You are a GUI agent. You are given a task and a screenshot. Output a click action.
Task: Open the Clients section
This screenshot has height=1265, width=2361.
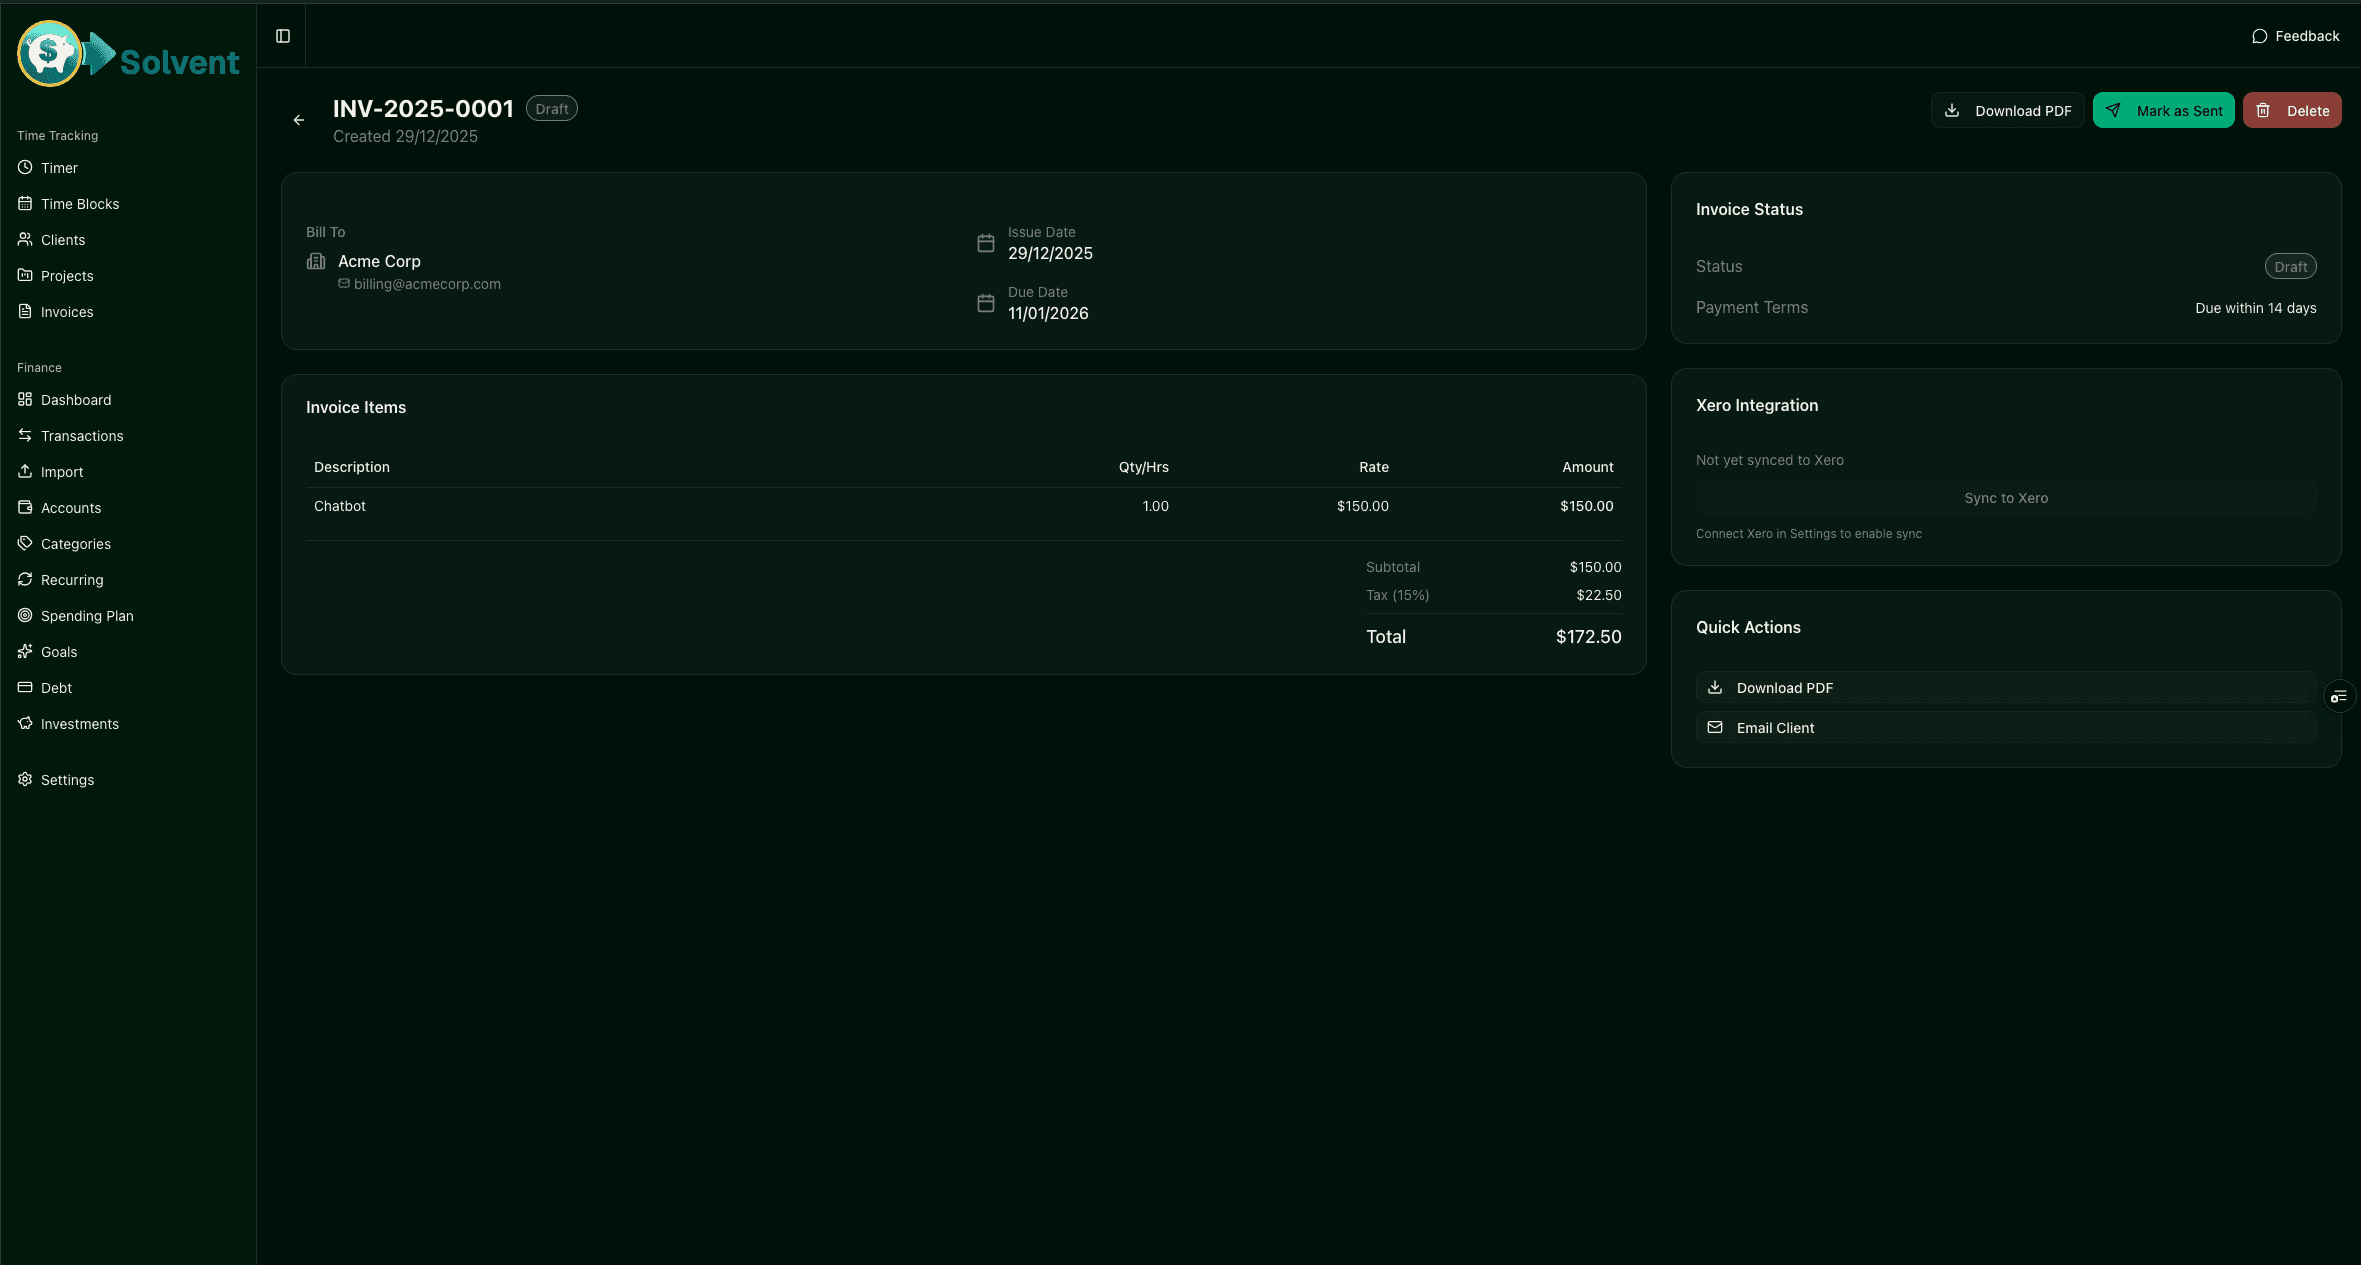coord(63,240)
